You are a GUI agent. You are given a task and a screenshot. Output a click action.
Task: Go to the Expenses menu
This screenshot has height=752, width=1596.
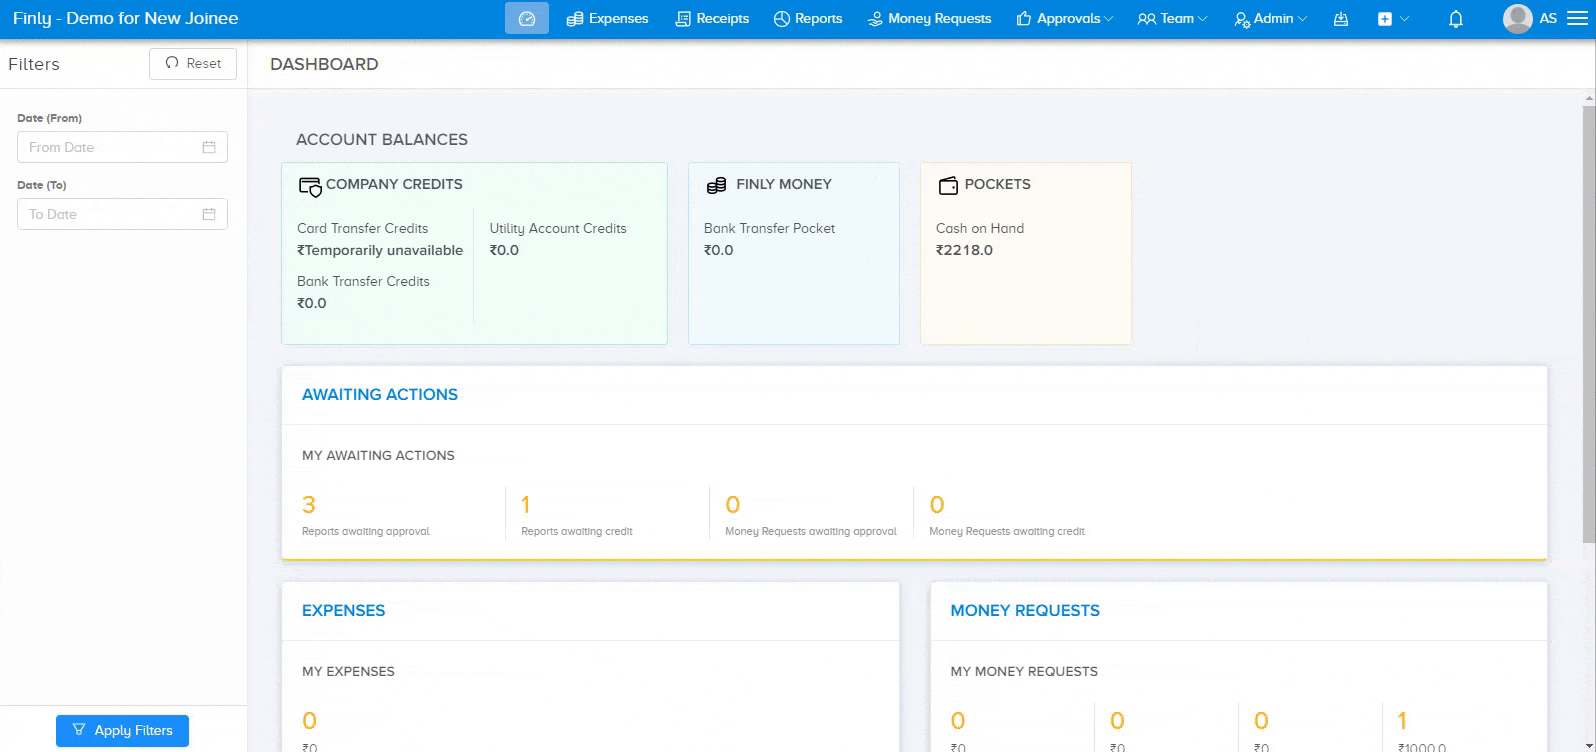pos(607,19)
